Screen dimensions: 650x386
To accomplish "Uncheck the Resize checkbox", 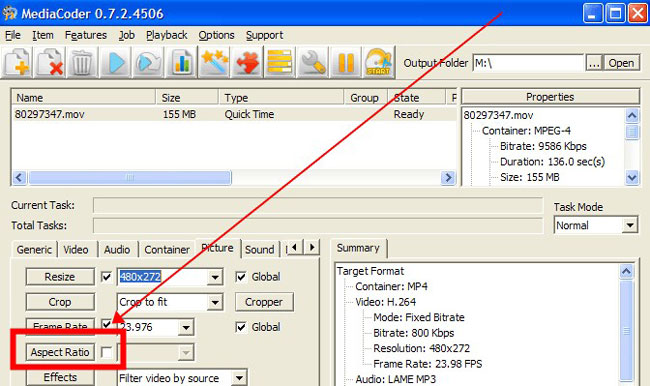I will point(107,277).
